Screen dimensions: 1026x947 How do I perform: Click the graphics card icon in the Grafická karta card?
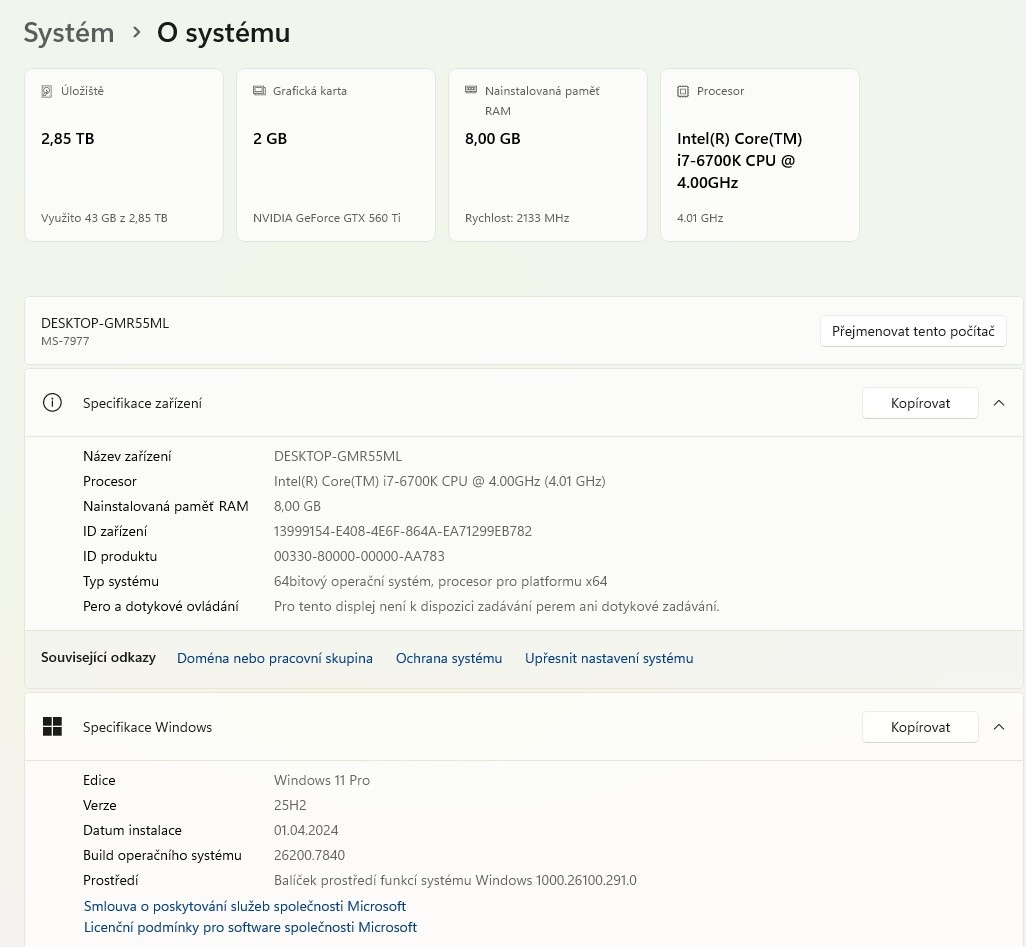tap(259, 90)
